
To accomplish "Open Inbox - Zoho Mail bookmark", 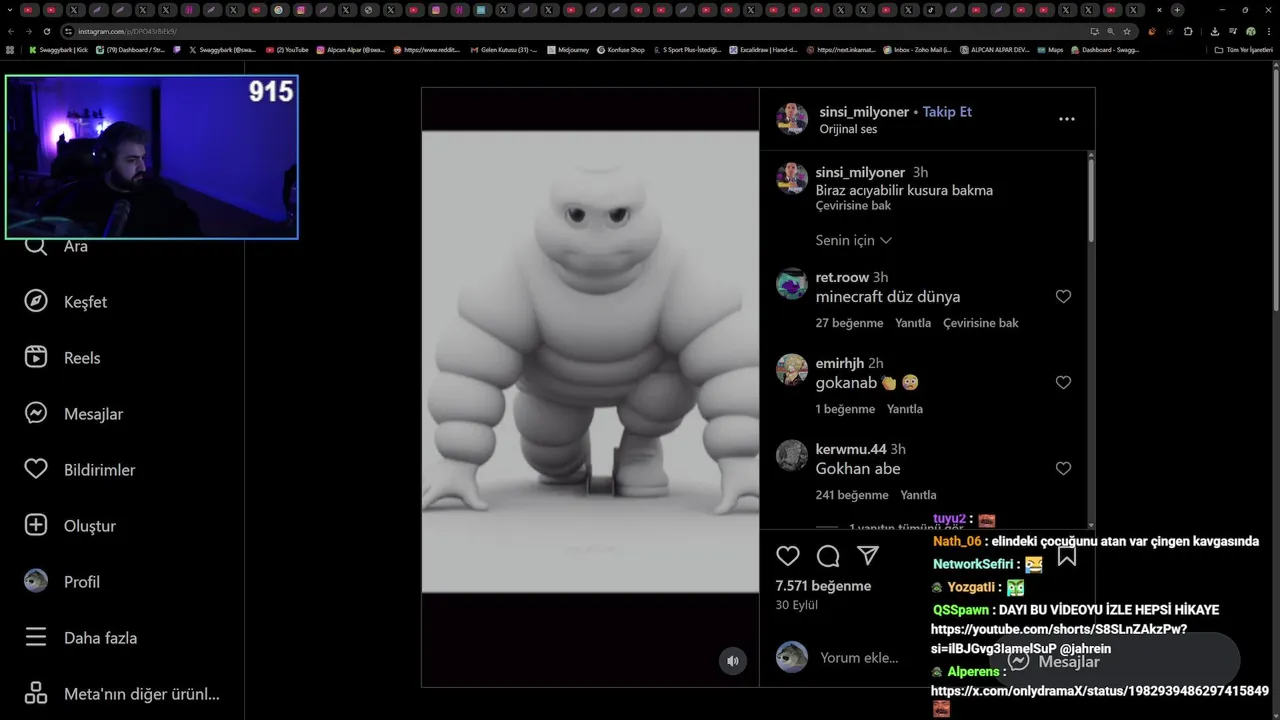I will 917,49.
